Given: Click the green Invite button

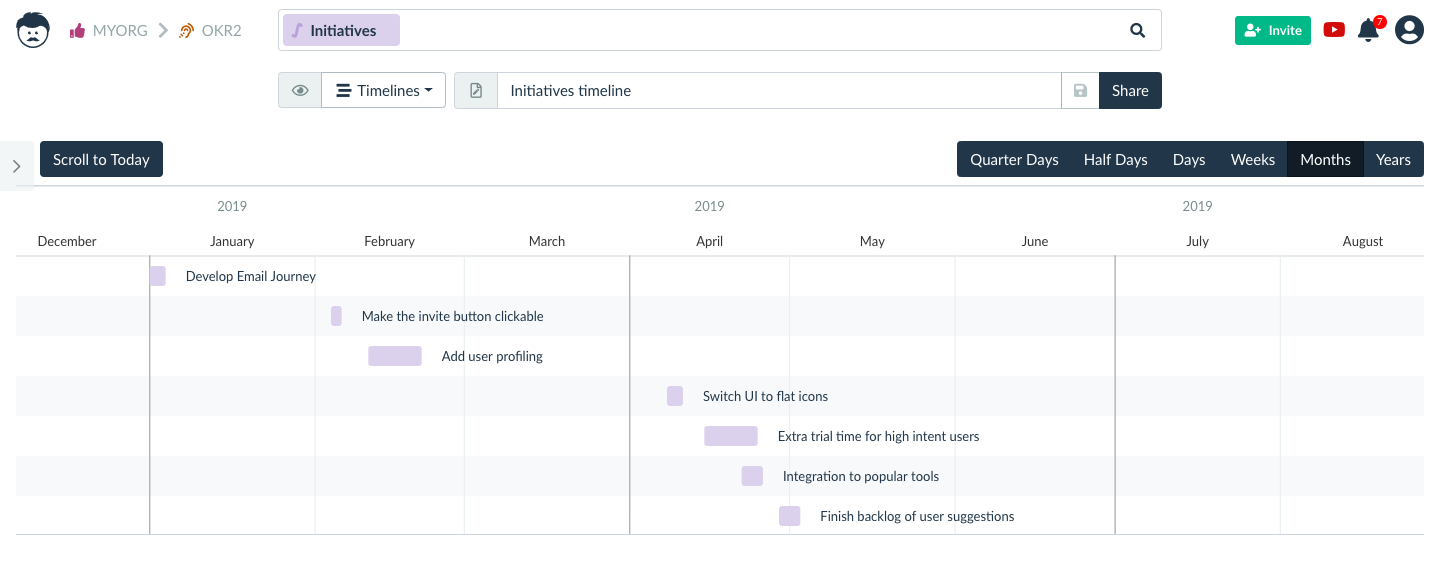Looking at the screenshot, I should 1272,31.
